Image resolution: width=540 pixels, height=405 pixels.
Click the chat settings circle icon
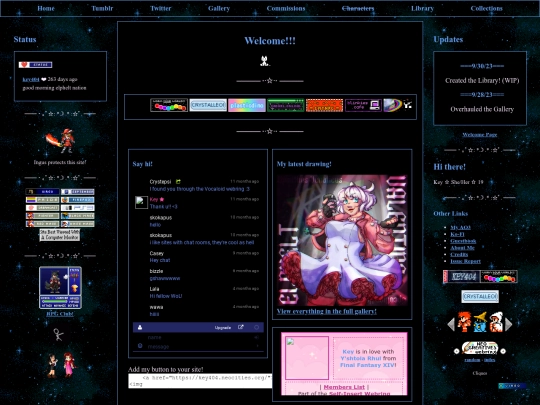point(257,327)
